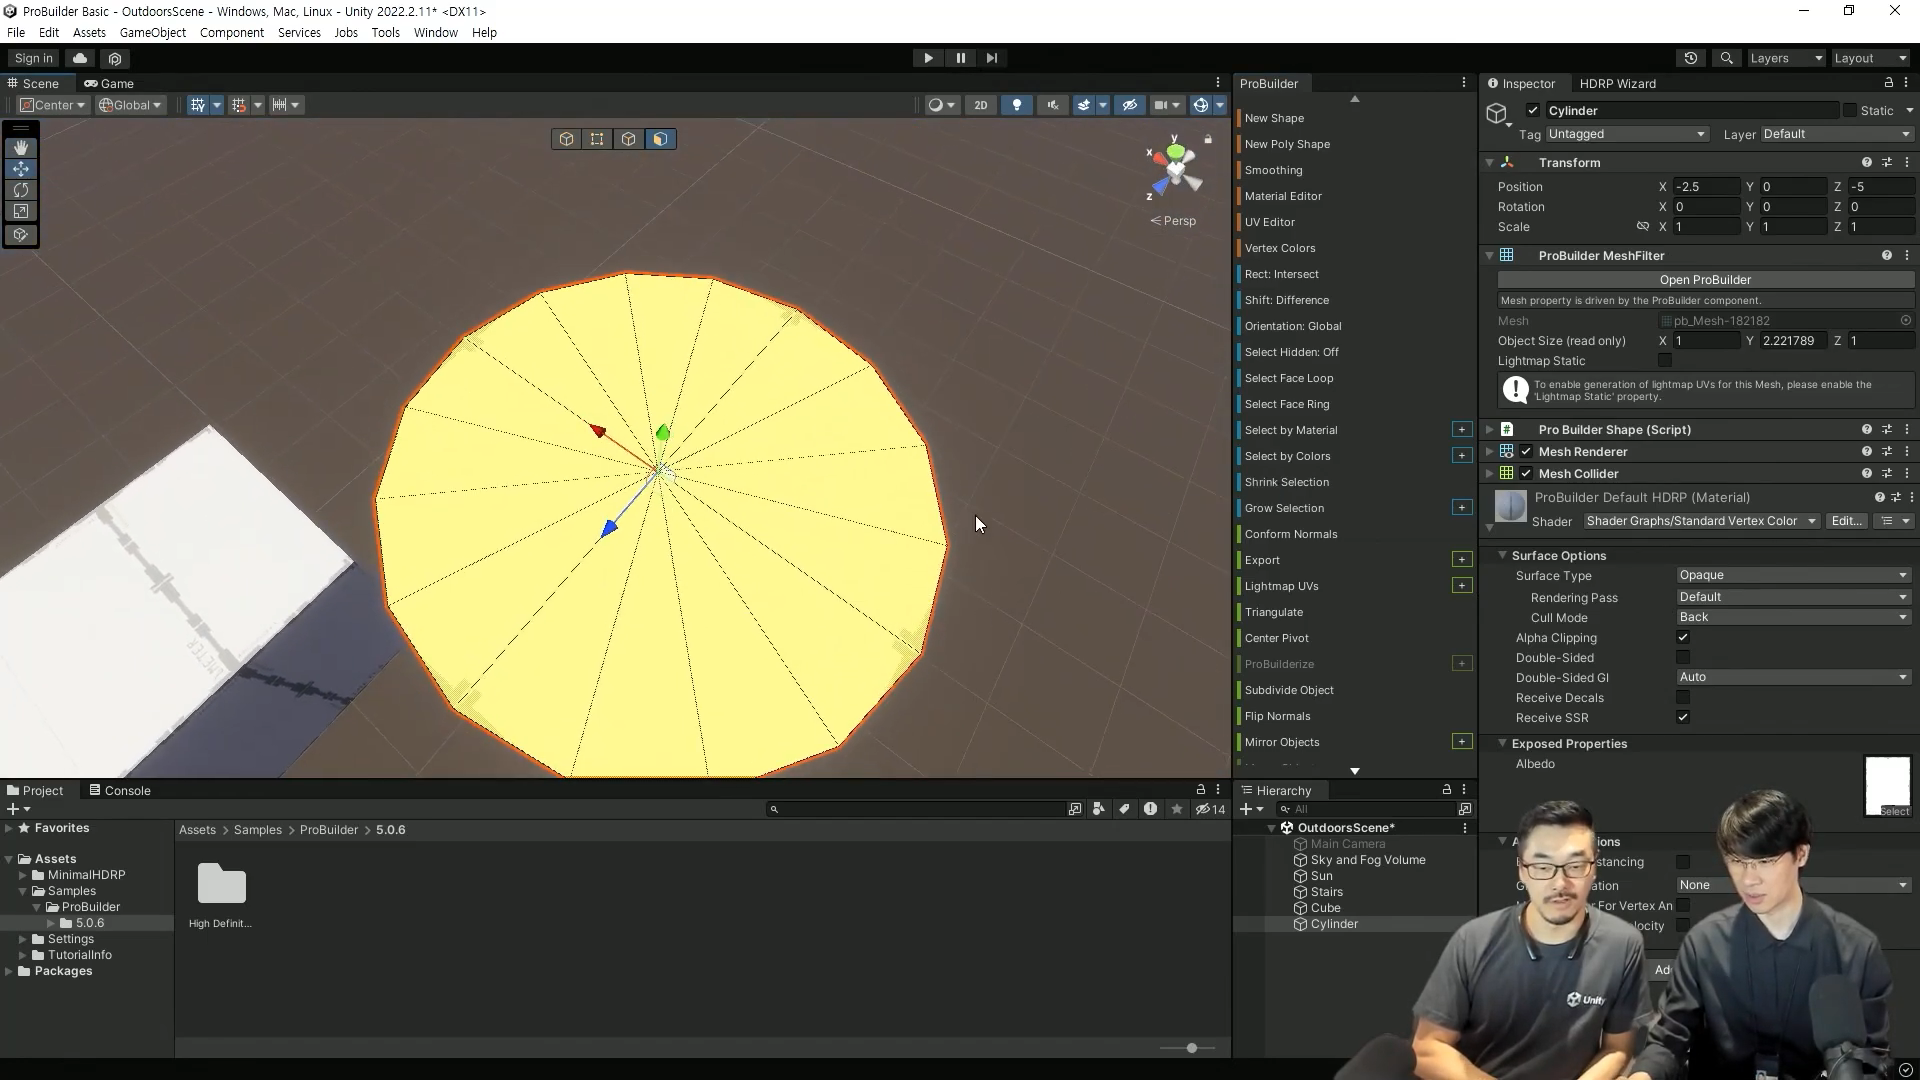Screen dimensions: 1920x1080
Task: Open the Undo History icon
Action: coord(1691,58)
